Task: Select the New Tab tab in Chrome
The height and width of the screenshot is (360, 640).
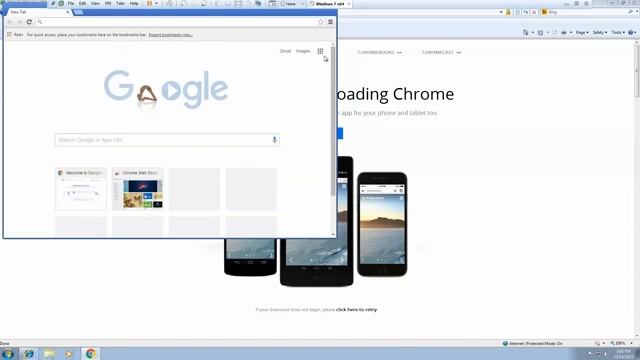Action: 37,12
